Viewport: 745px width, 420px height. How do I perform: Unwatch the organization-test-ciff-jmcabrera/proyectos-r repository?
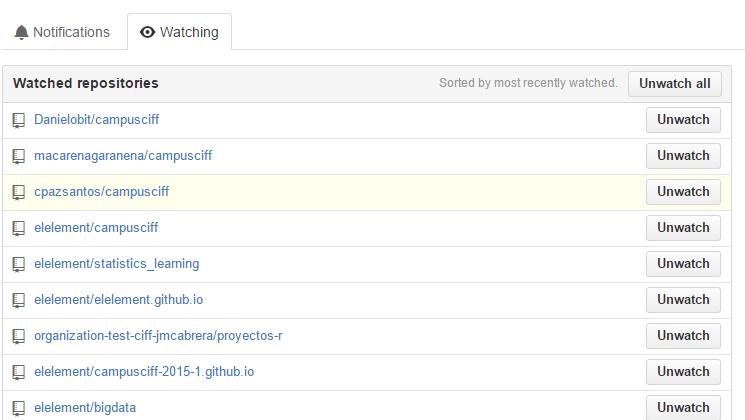tap(683, 336)
